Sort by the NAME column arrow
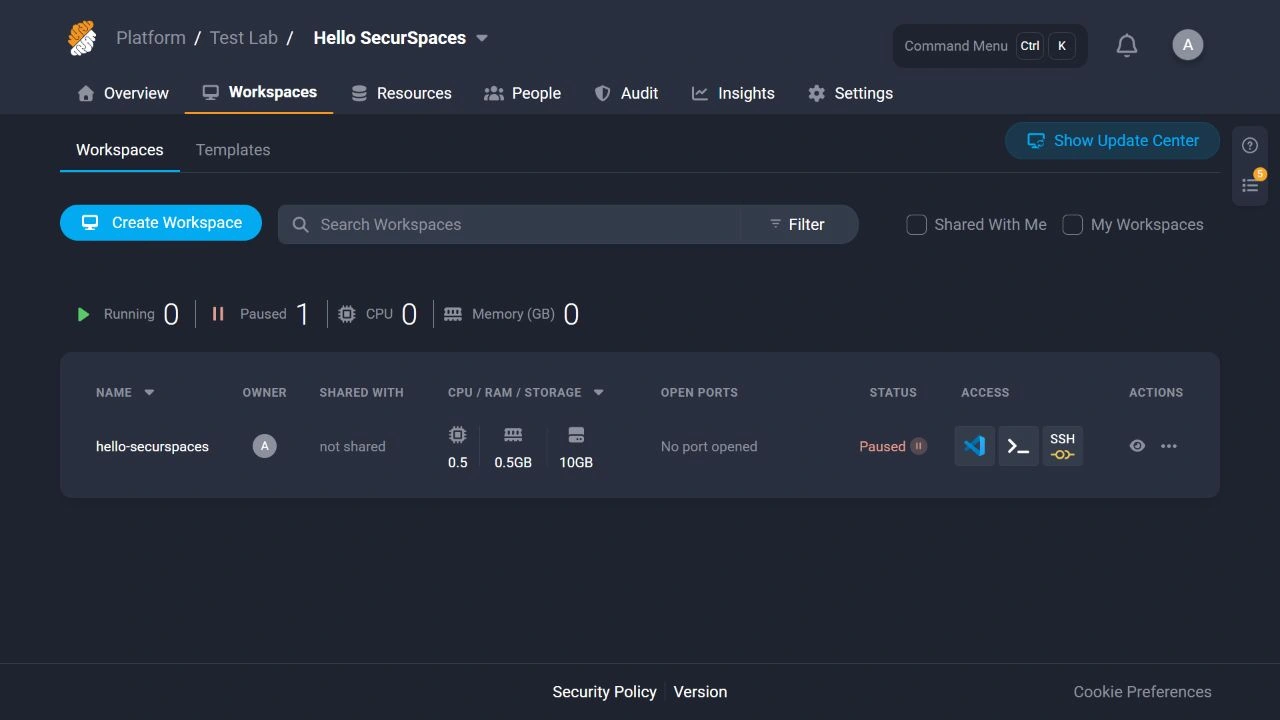1280x720 pixels. tap(149, 392)
